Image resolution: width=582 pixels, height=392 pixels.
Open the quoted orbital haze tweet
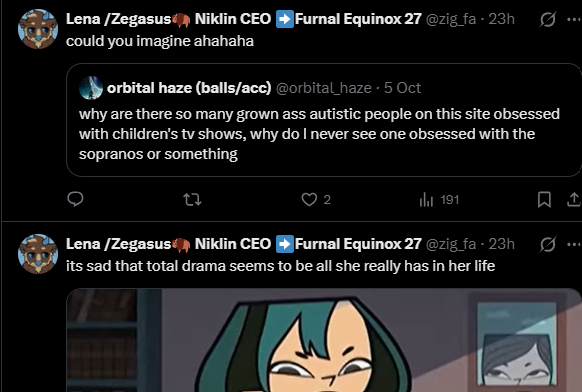coord(324,120)
